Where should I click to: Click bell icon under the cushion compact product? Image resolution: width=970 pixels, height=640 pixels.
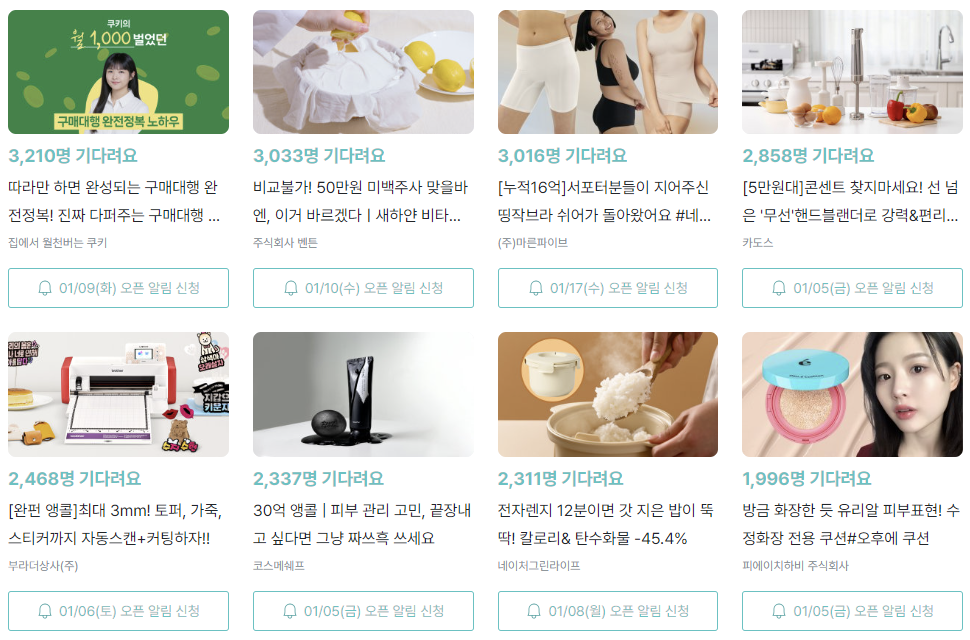[779, 611]
